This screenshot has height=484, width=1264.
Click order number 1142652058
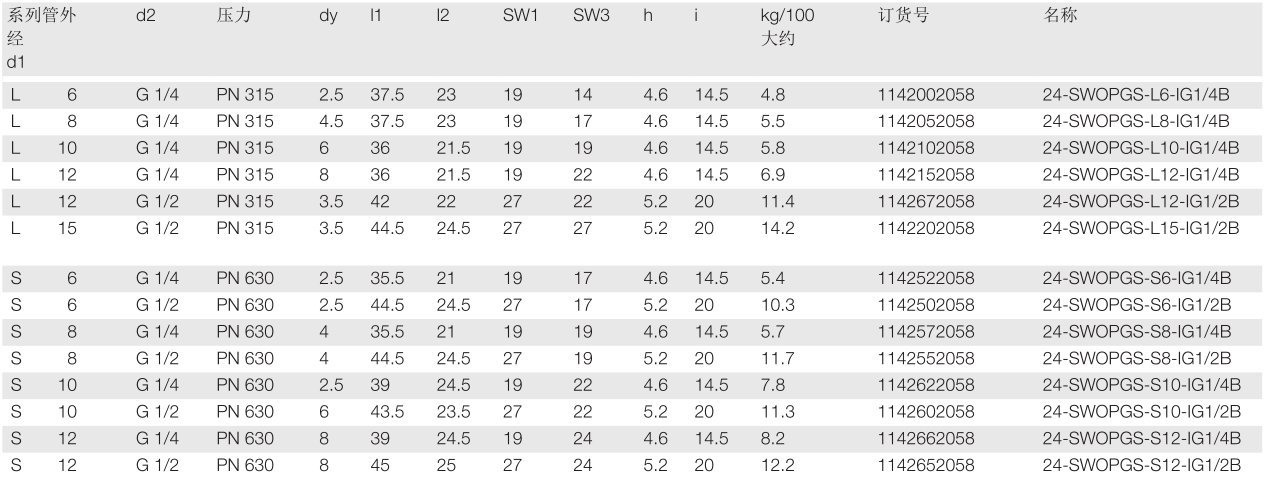[924, 465]
